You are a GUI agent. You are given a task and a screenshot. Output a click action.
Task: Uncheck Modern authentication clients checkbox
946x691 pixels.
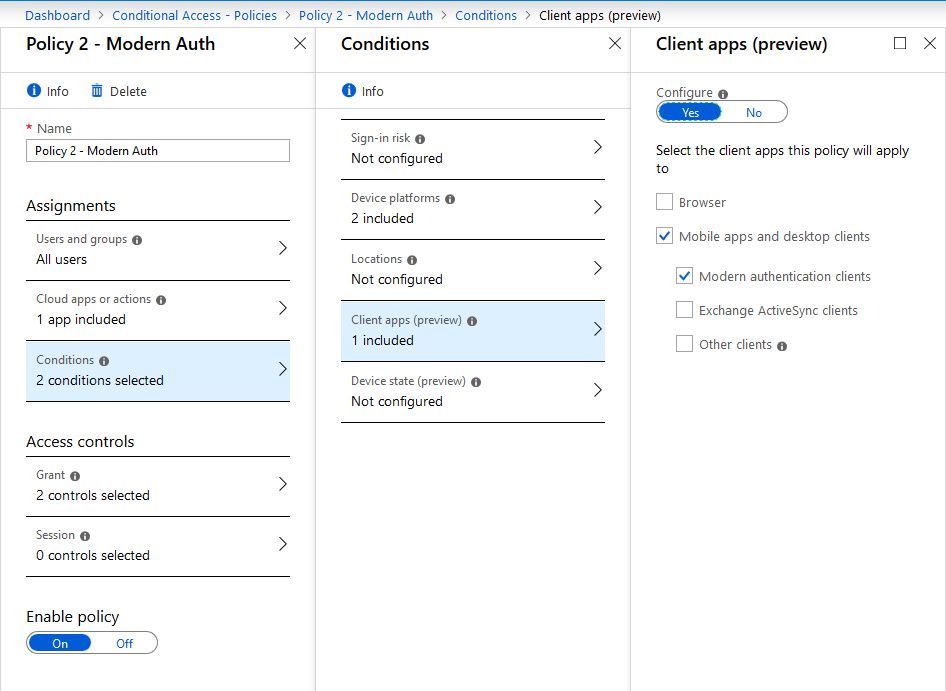point(684,276)
